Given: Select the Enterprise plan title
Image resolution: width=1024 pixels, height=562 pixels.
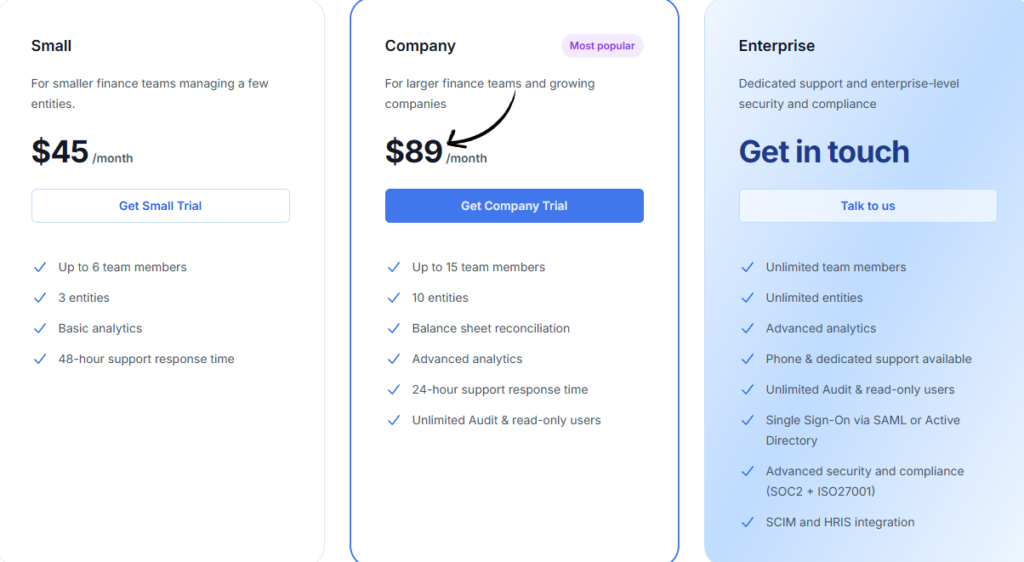Looking at the screenshot, I should coord(776,46).
